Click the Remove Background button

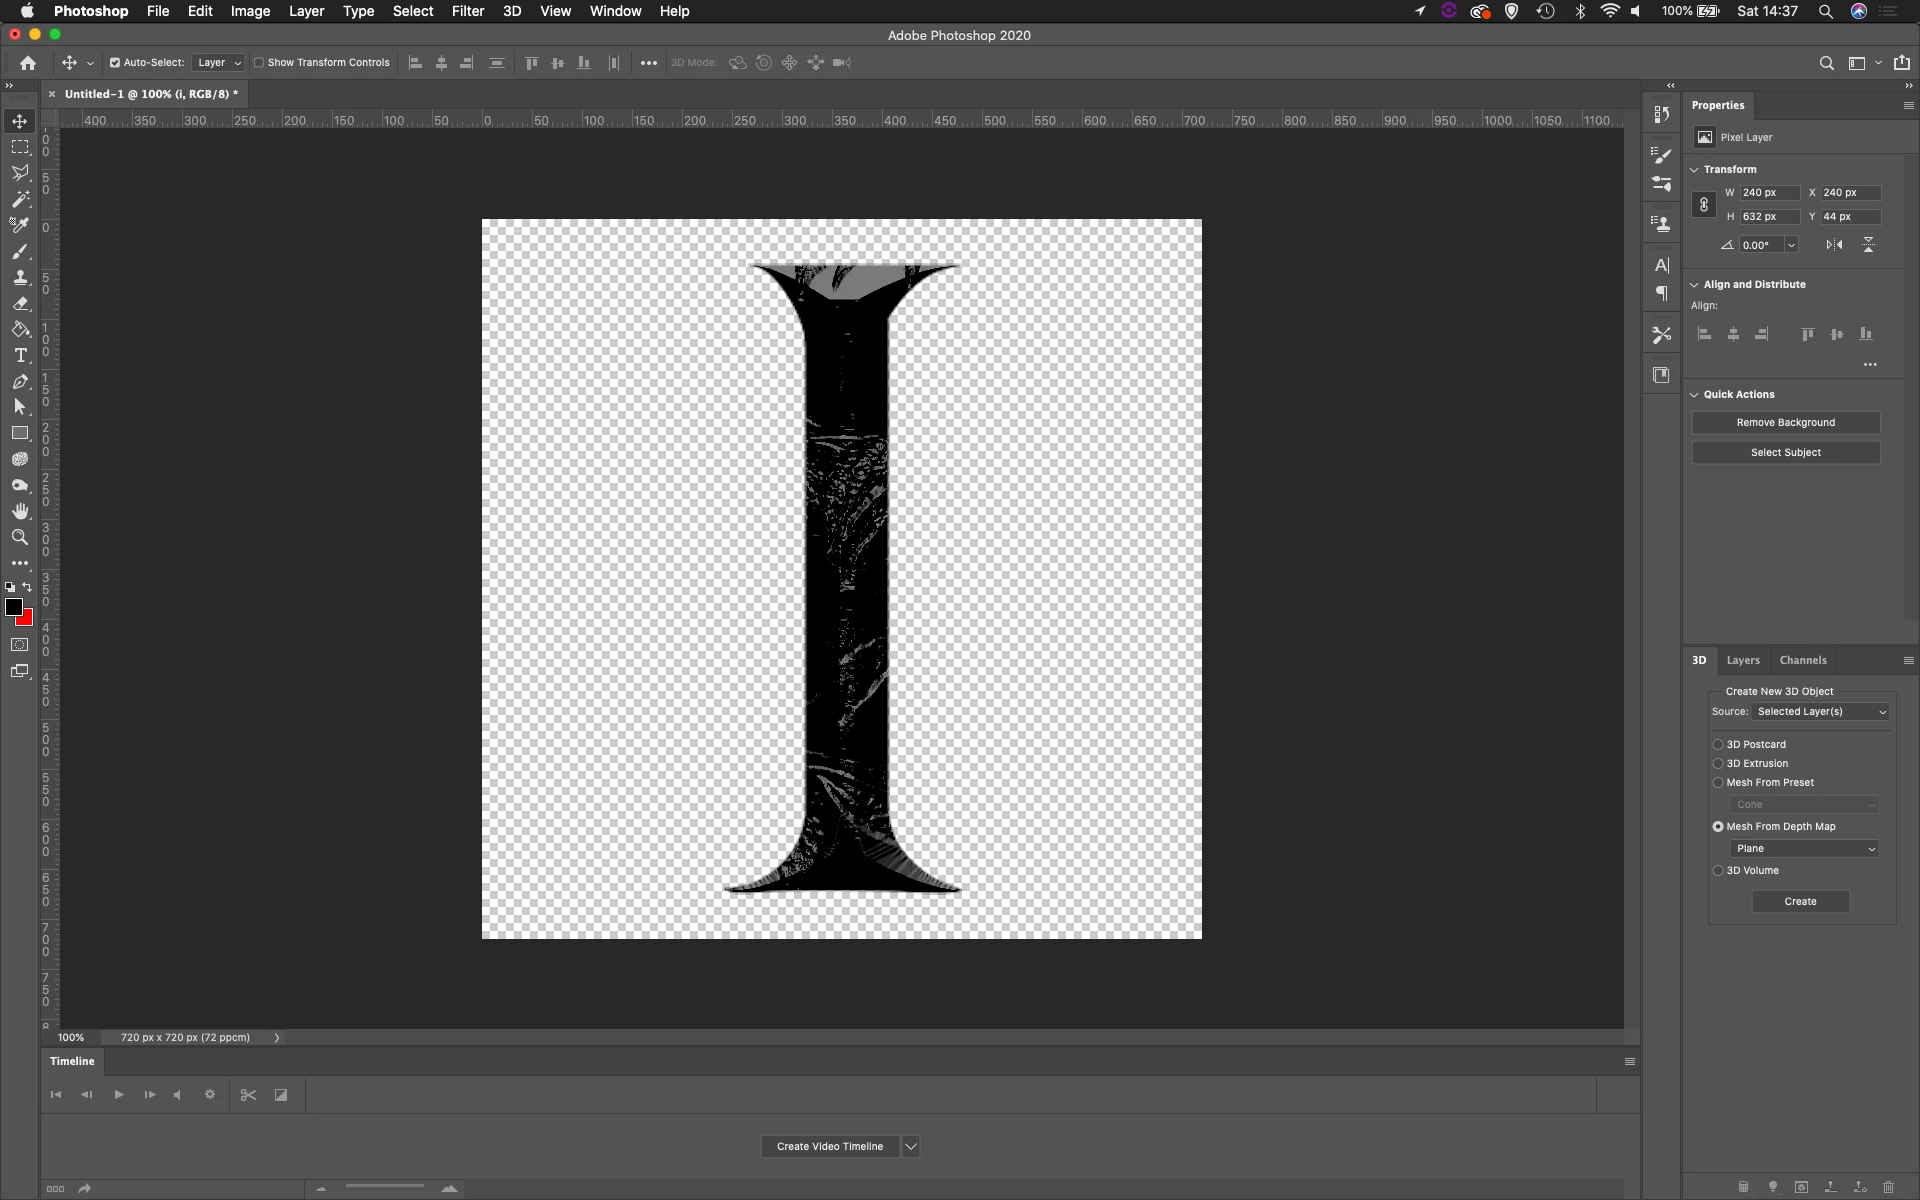(1785, 422)
